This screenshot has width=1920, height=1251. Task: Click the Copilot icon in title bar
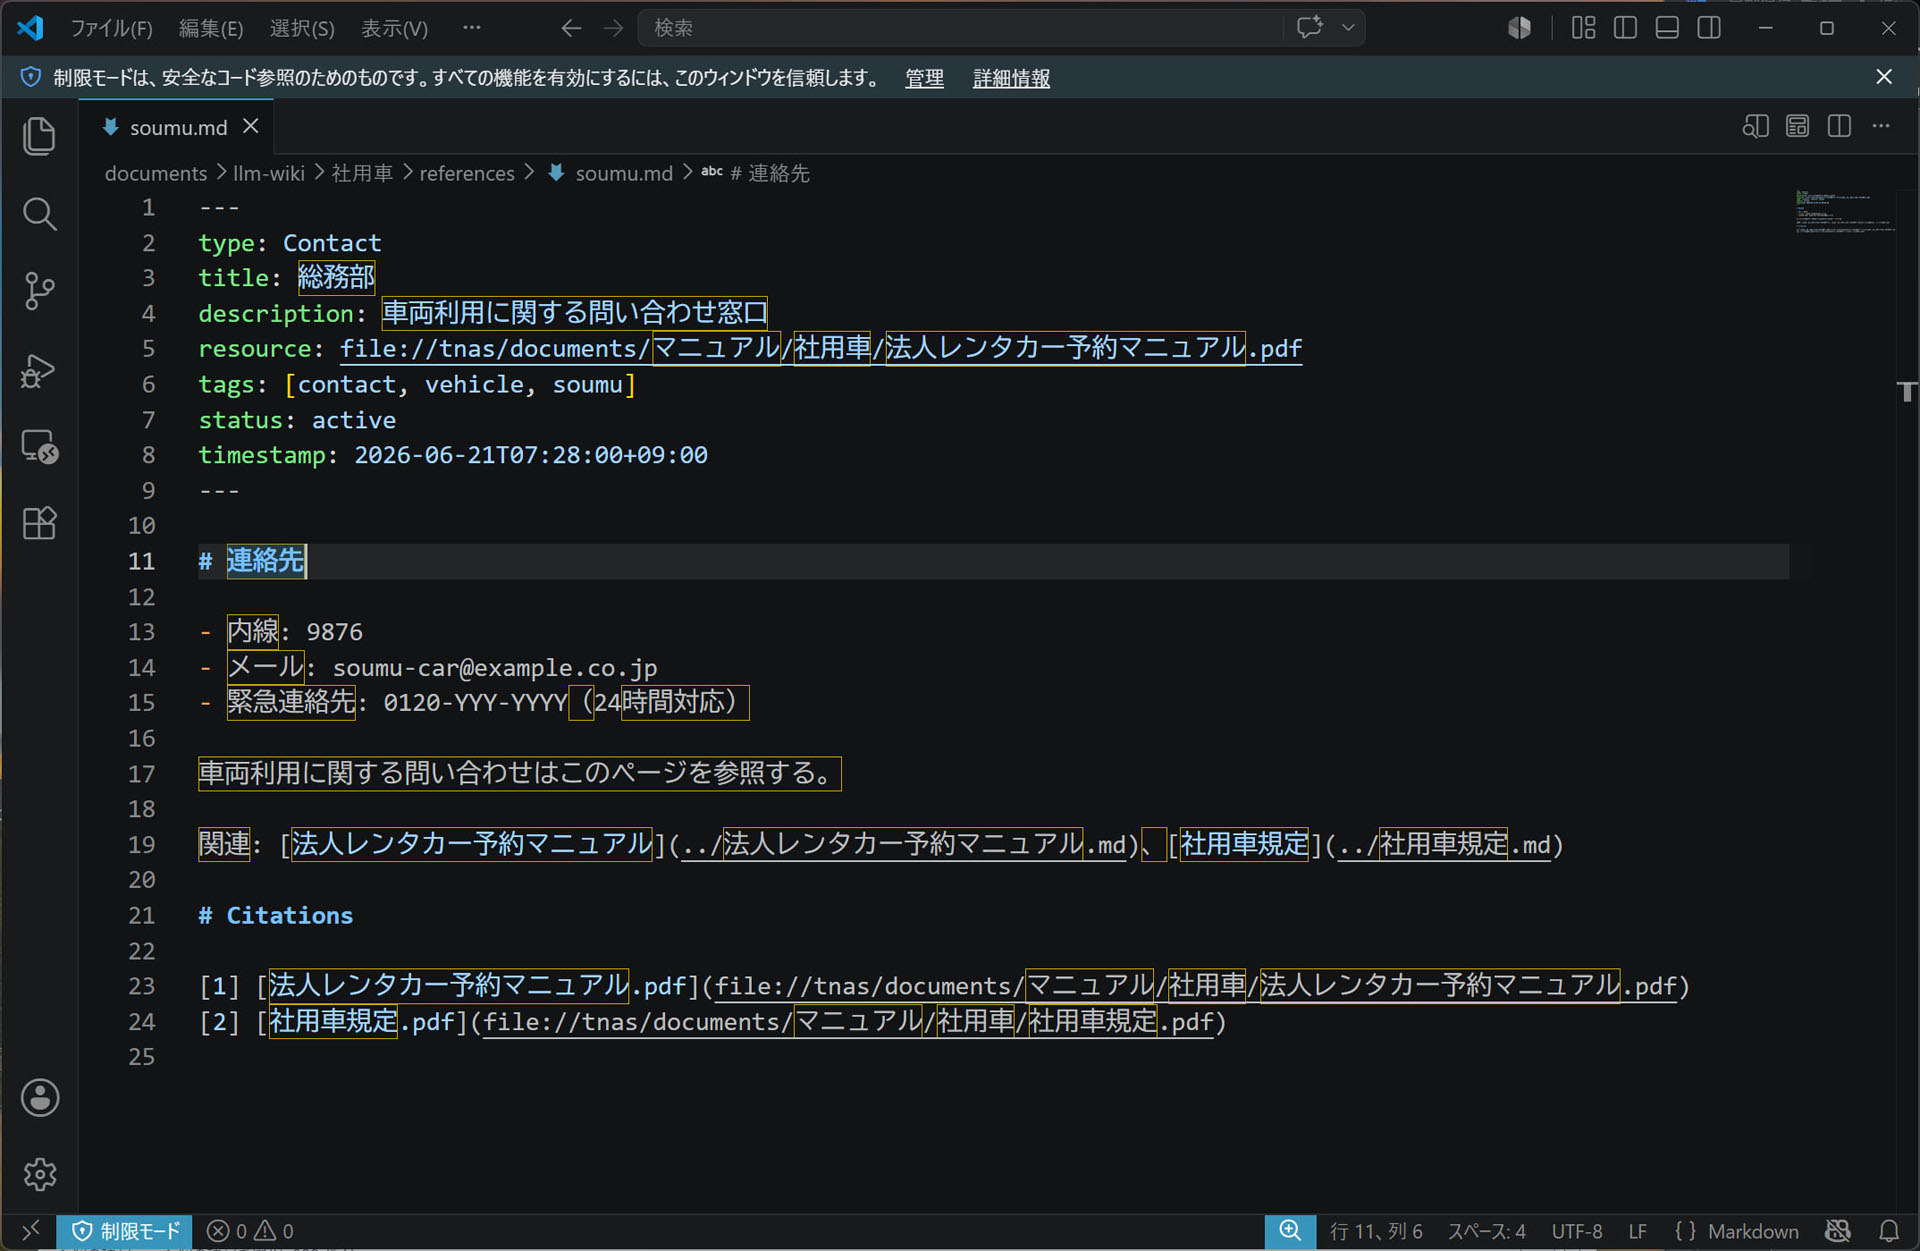point(1519,28)
